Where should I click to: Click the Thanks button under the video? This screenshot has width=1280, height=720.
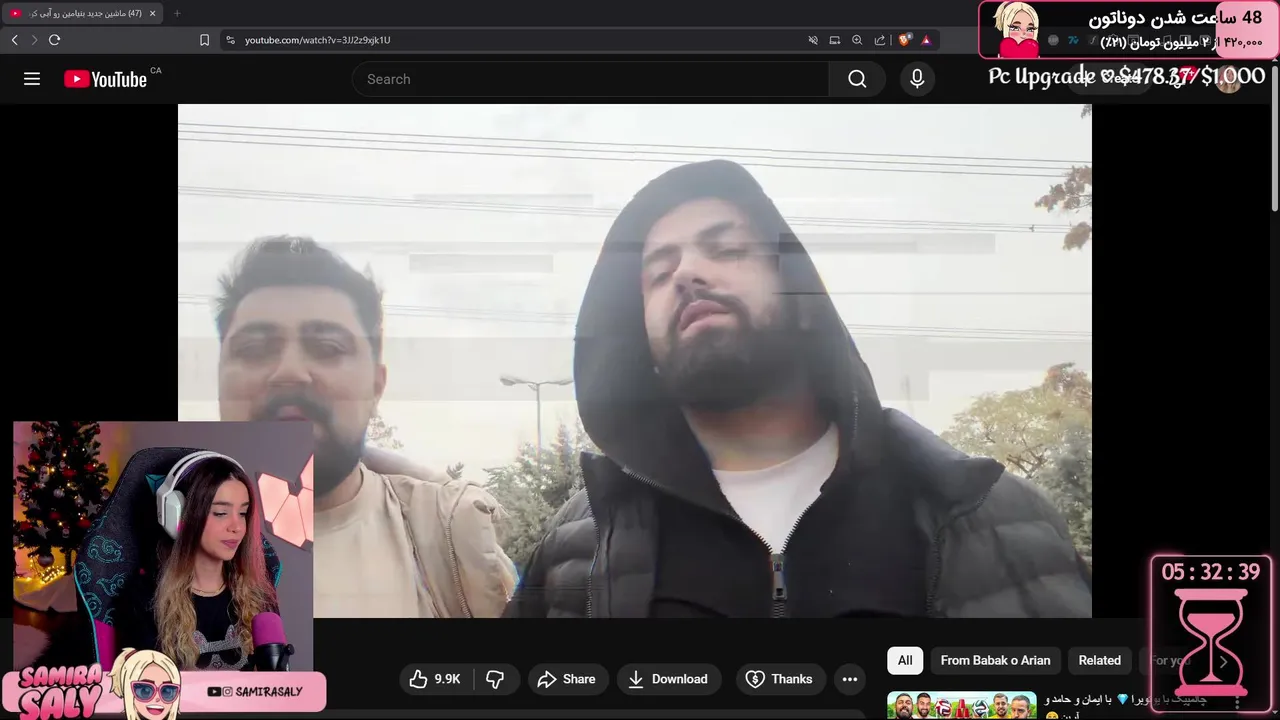point(780,679)
